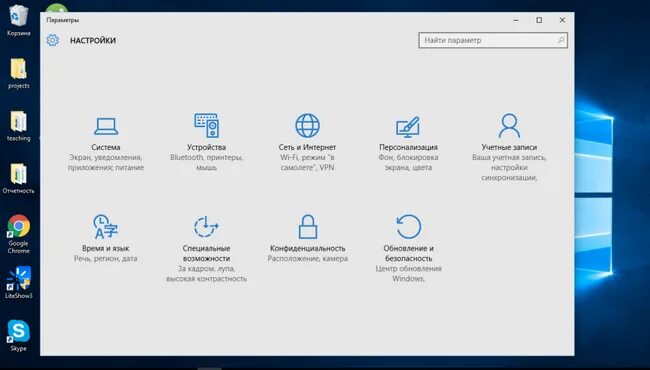The height and width of the screenshot is (370, 650).
Task: Open the Корзина recycle bin on desktop
Action: [18, 21]
